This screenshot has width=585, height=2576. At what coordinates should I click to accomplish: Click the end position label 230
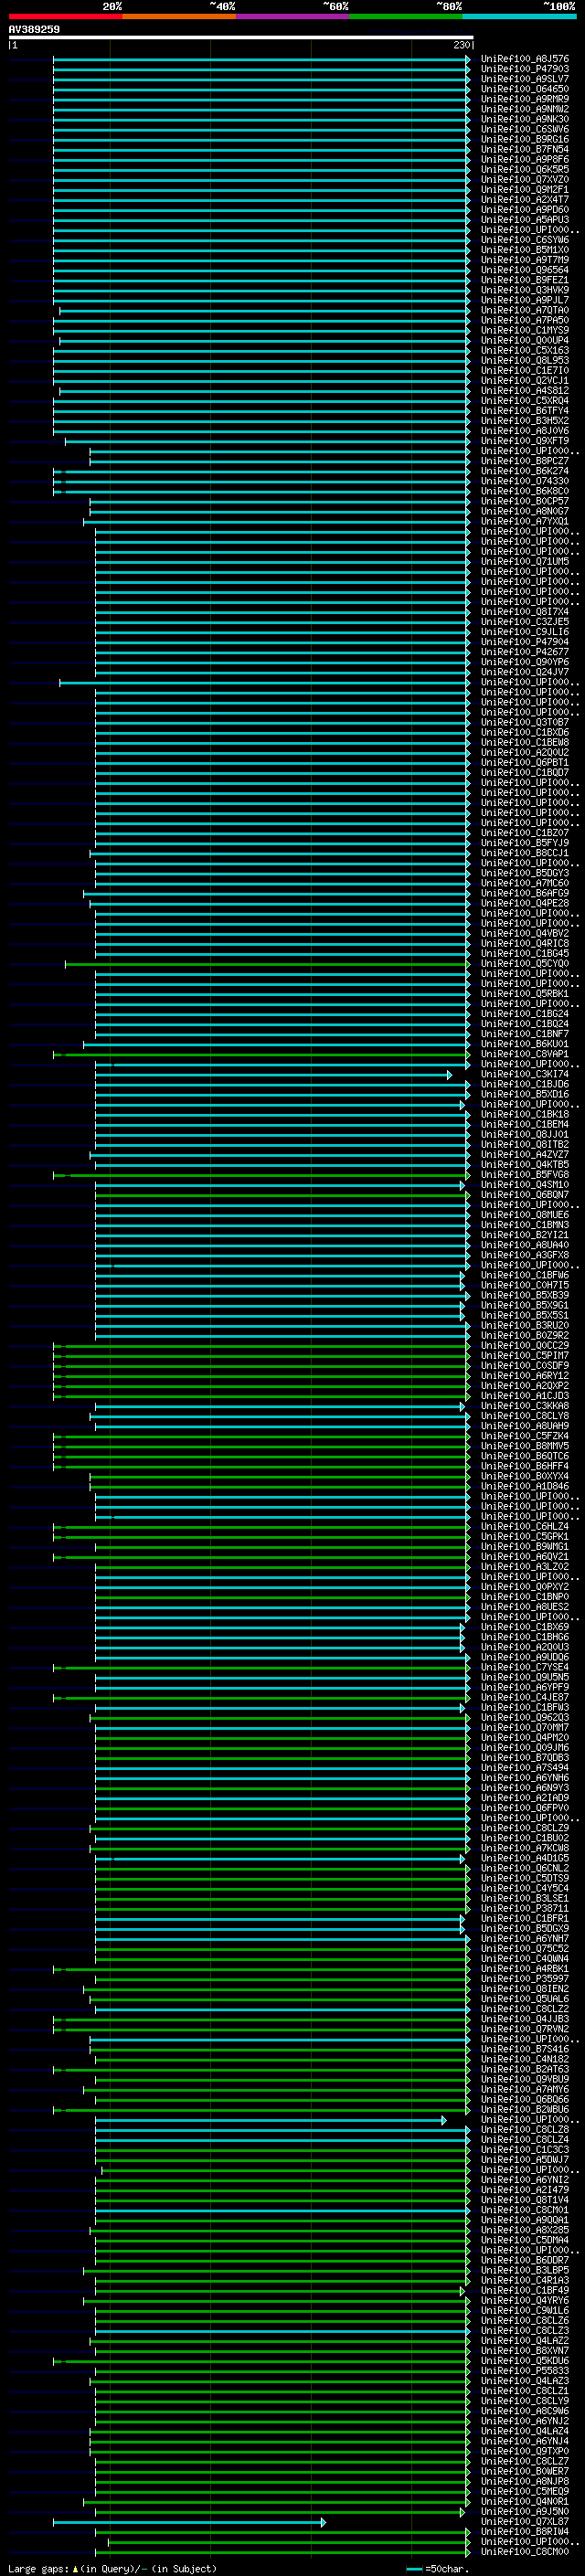(461, 45)
